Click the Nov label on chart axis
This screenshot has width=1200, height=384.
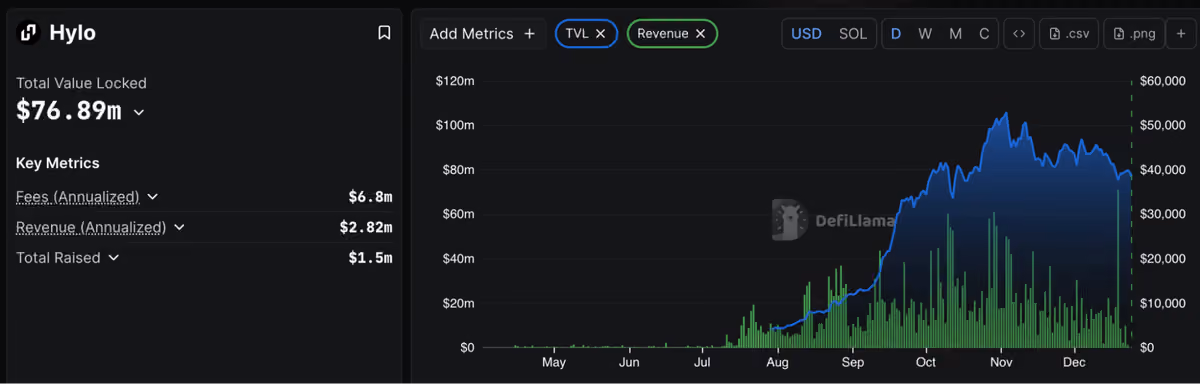[x=1001, y=362]
